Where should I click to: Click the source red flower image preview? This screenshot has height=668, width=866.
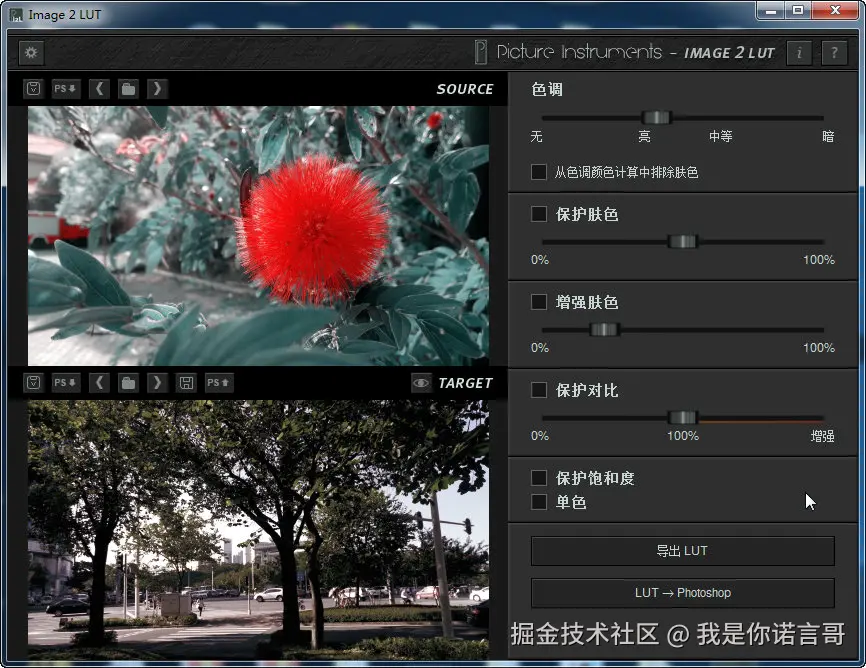258,236
